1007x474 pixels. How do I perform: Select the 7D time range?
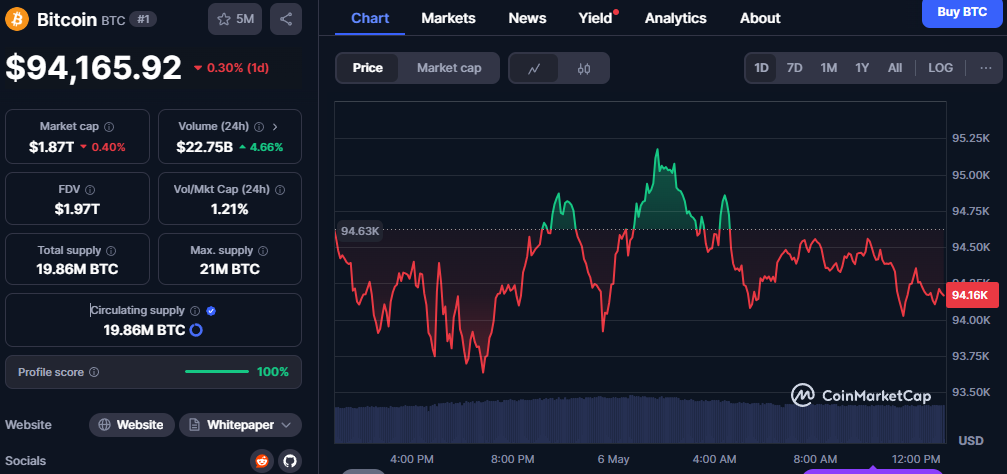point(794,68)
